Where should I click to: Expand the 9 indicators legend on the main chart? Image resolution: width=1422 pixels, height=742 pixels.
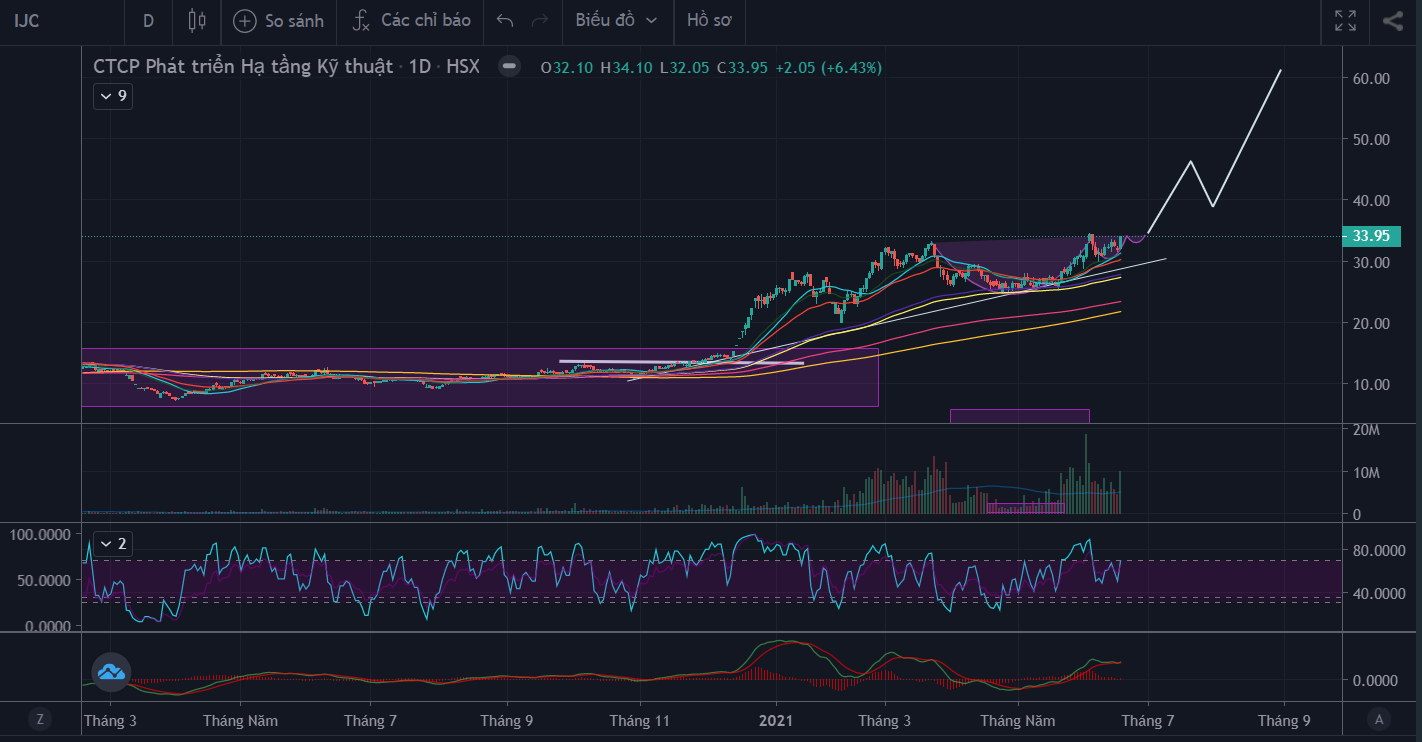(112, 97)
